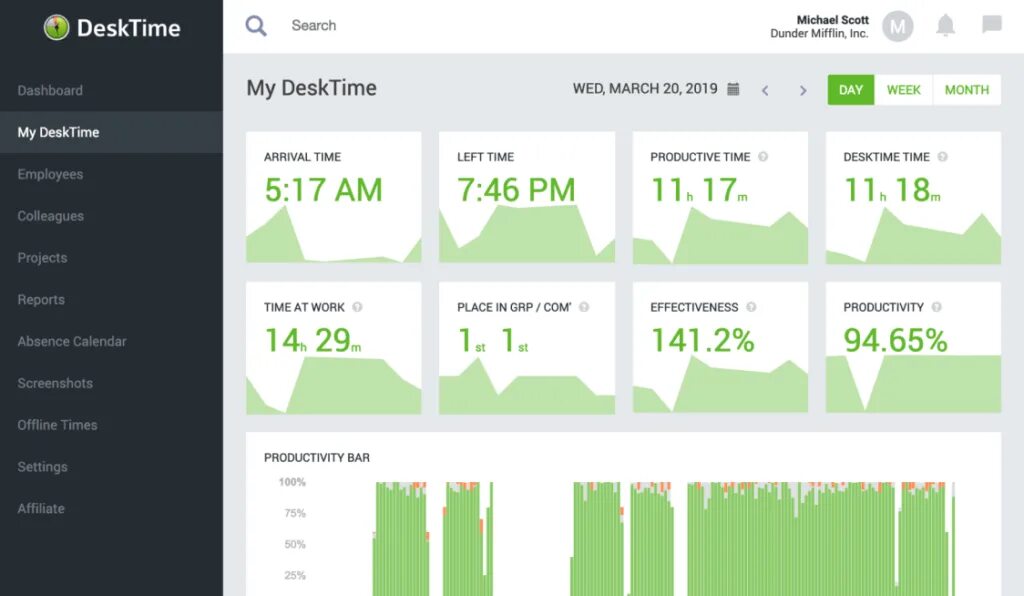The height and width of the screenshot is (596, 1024).
Task: Switch to DAY view
Action: pyautogui.click(x=851, y=90)
